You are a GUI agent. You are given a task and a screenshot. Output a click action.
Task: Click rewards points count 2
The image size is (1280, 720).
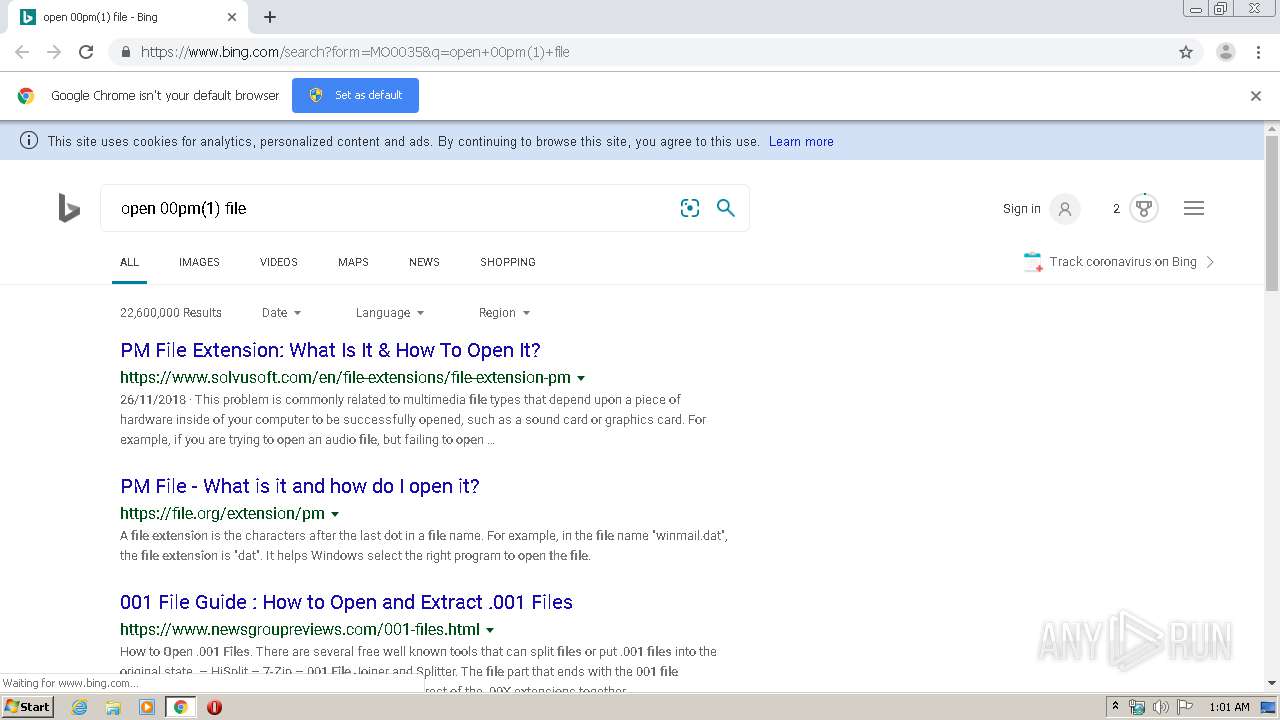(x=1116, y=209)
